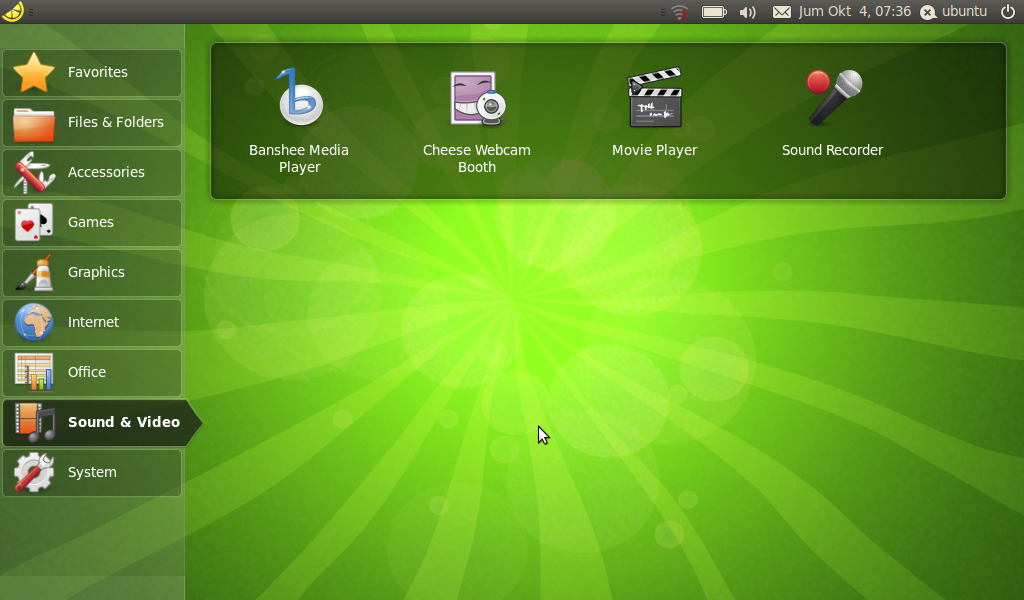Open the wireless network indicator

pos(680,12)
